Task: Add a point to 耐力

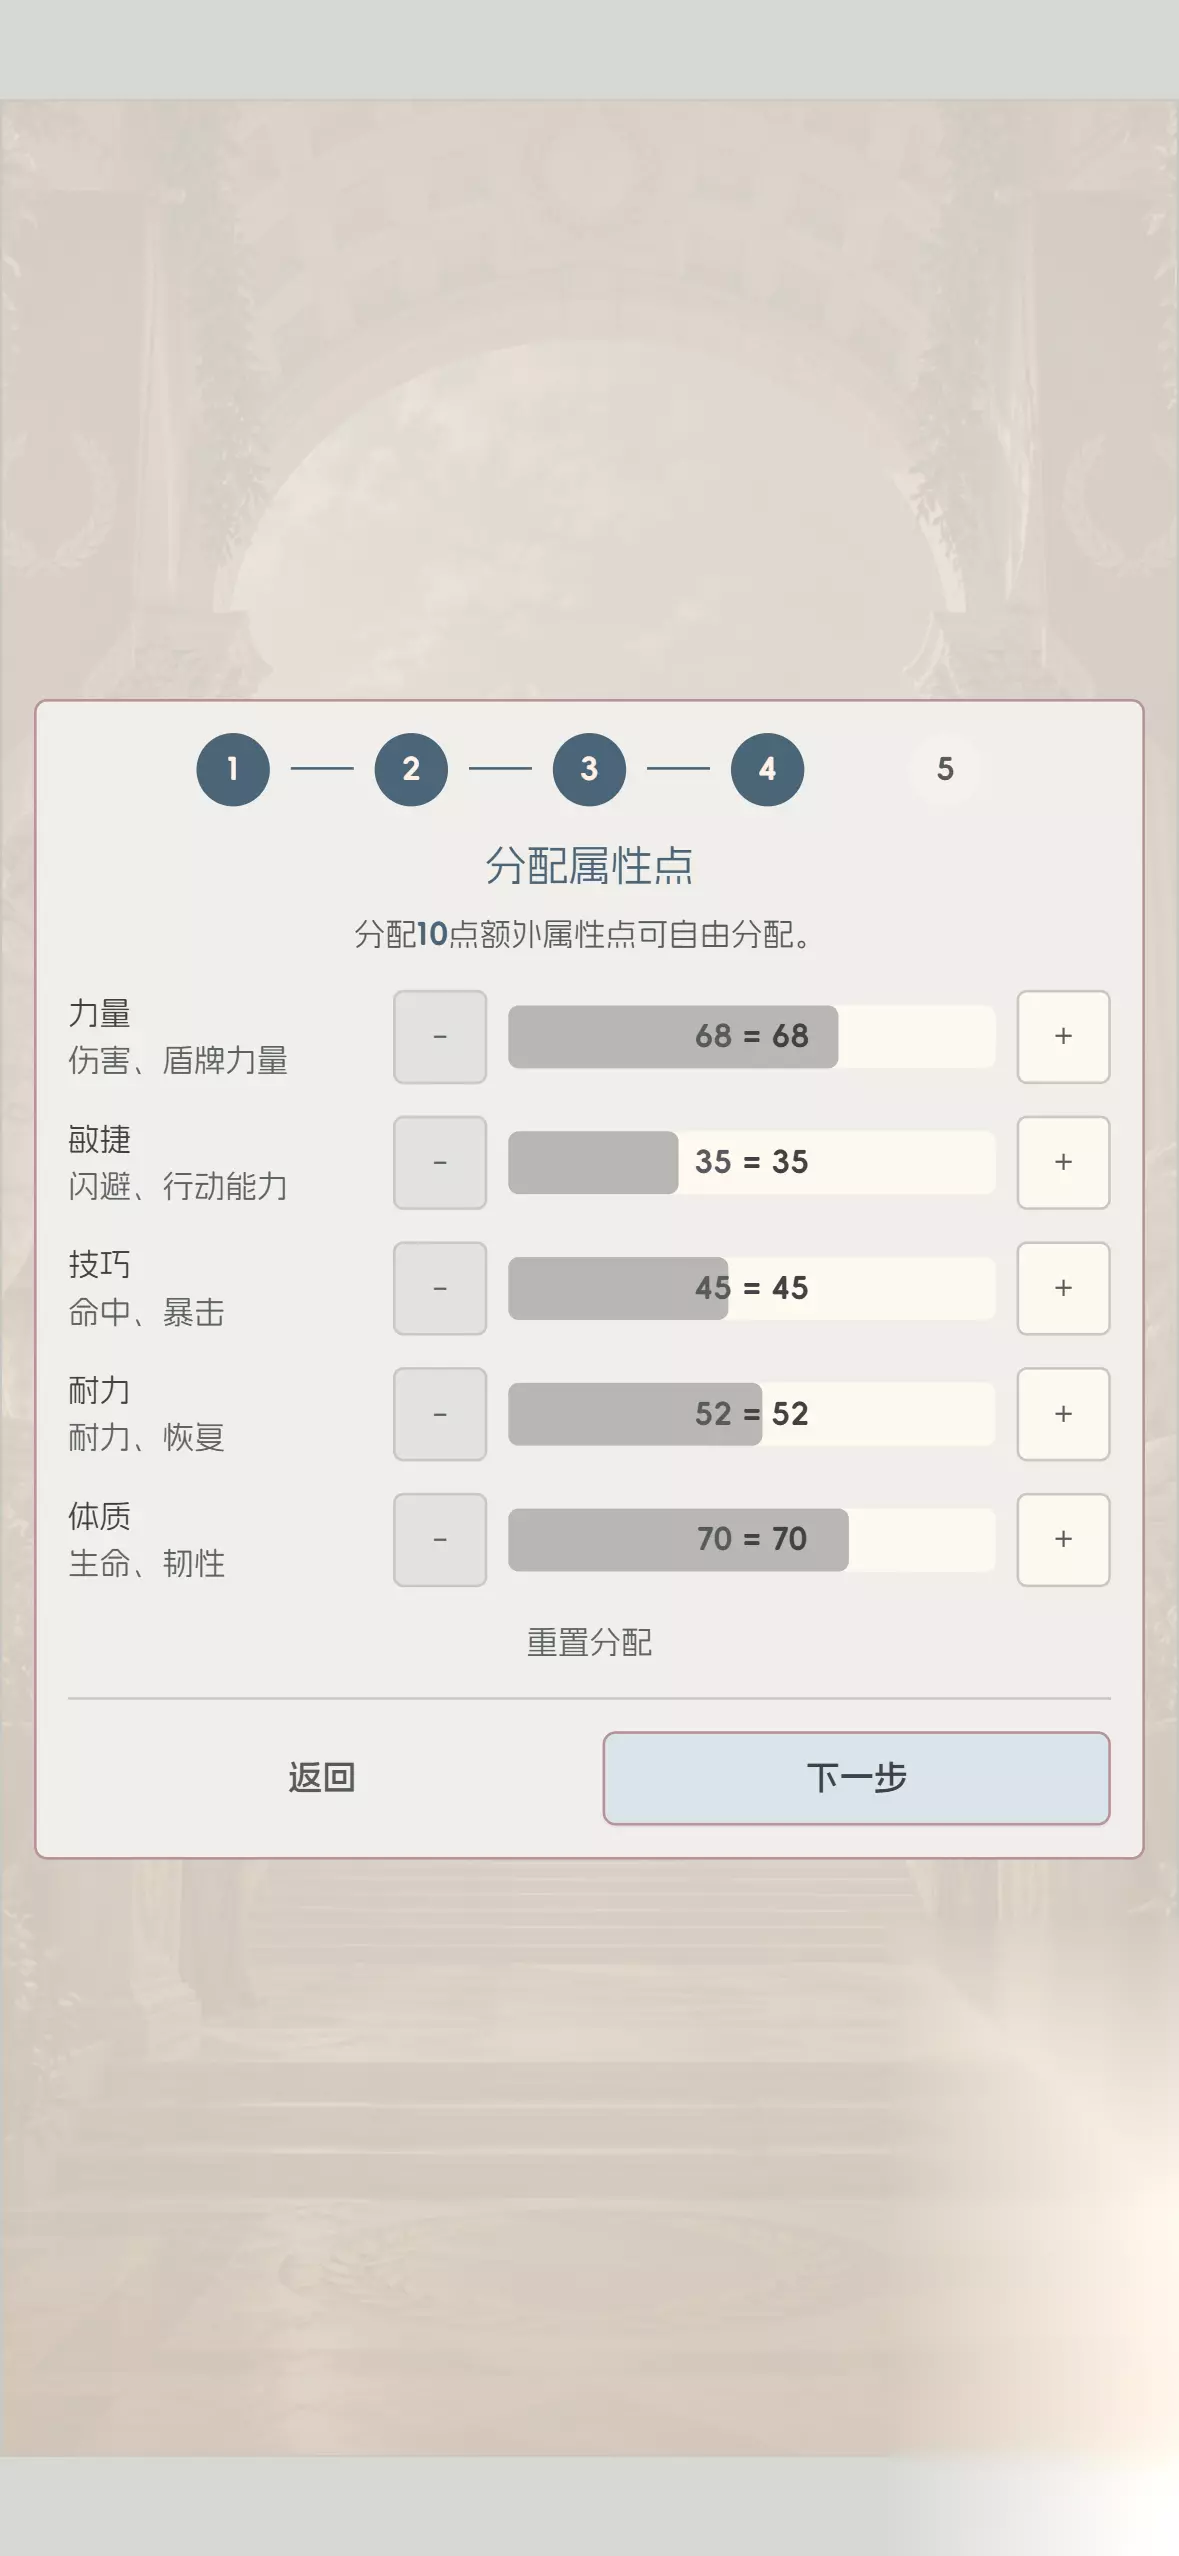Action: tap(1063, 1414)
